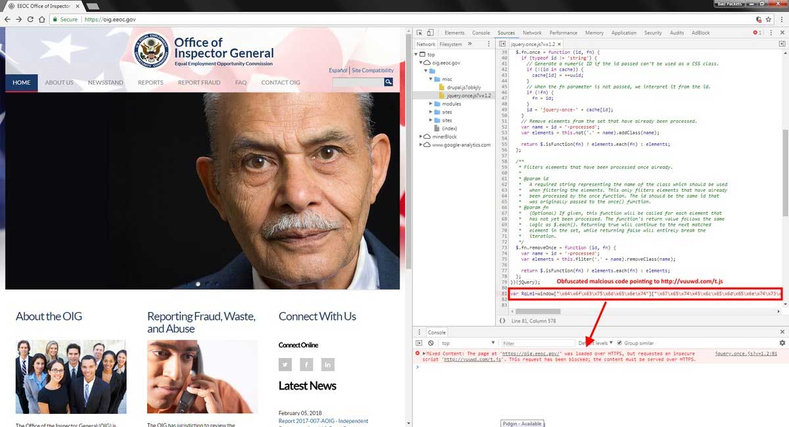Select the drupal.js file in tree

point(464,87)
